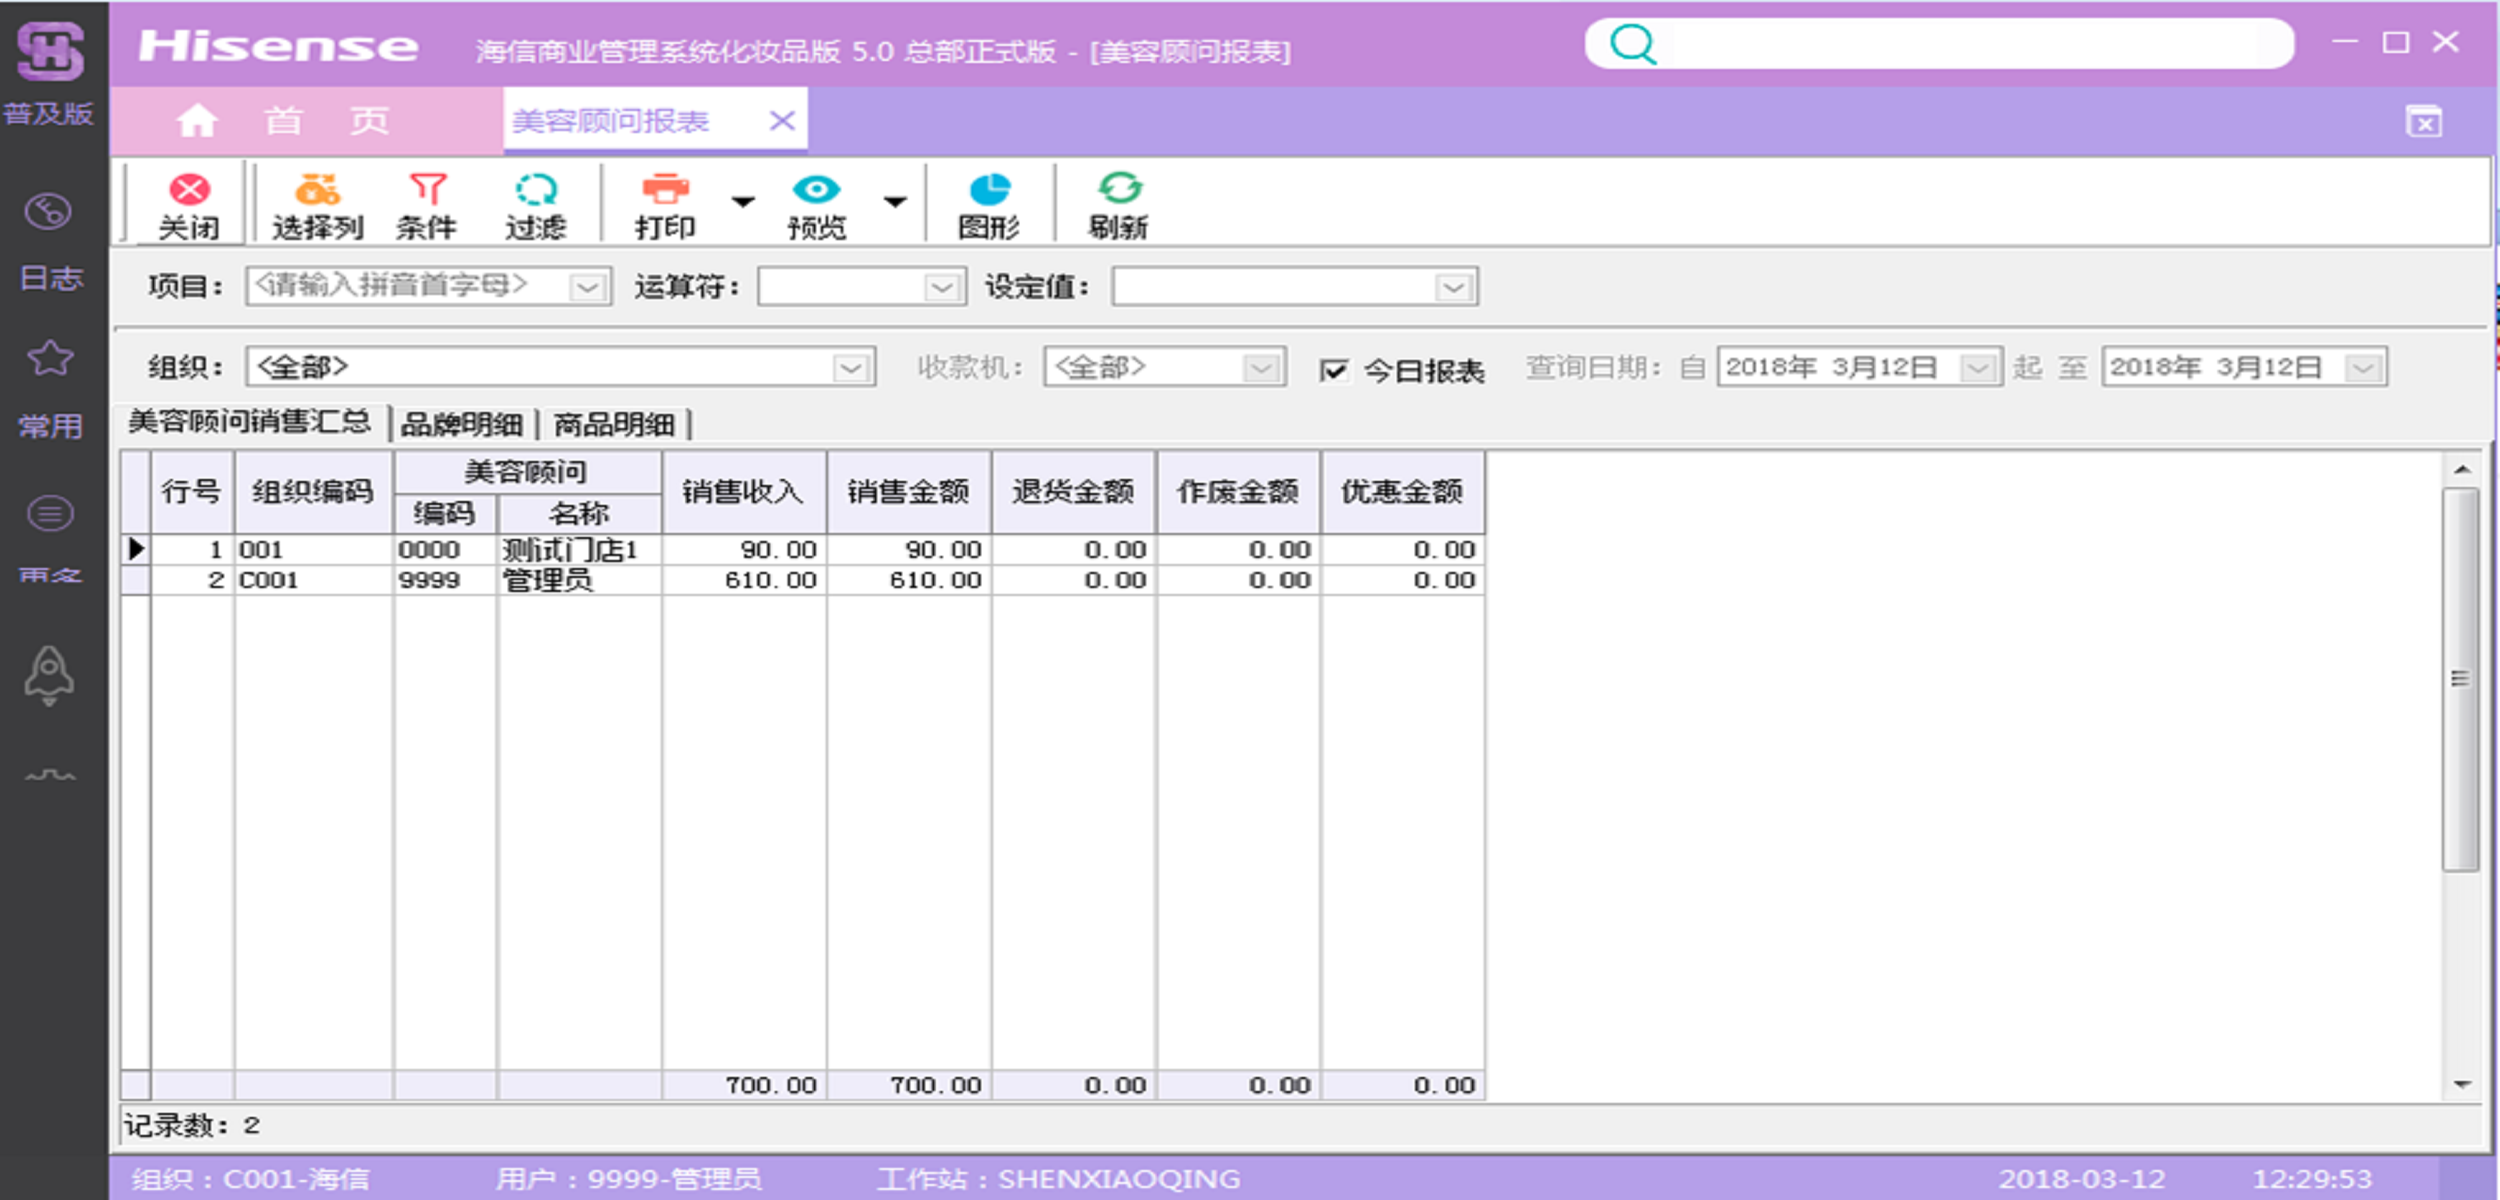Click the 退货金额 column header
This screenshot has width=2500, height=1200.
pos(1074,492)
